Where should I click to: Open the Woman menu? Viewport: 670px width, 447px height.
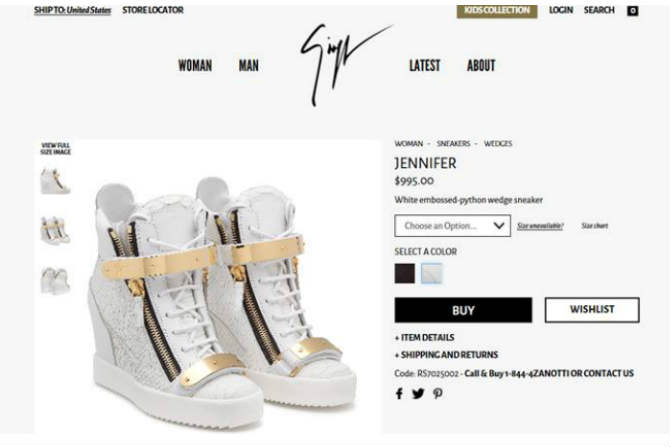click(195, 65)
